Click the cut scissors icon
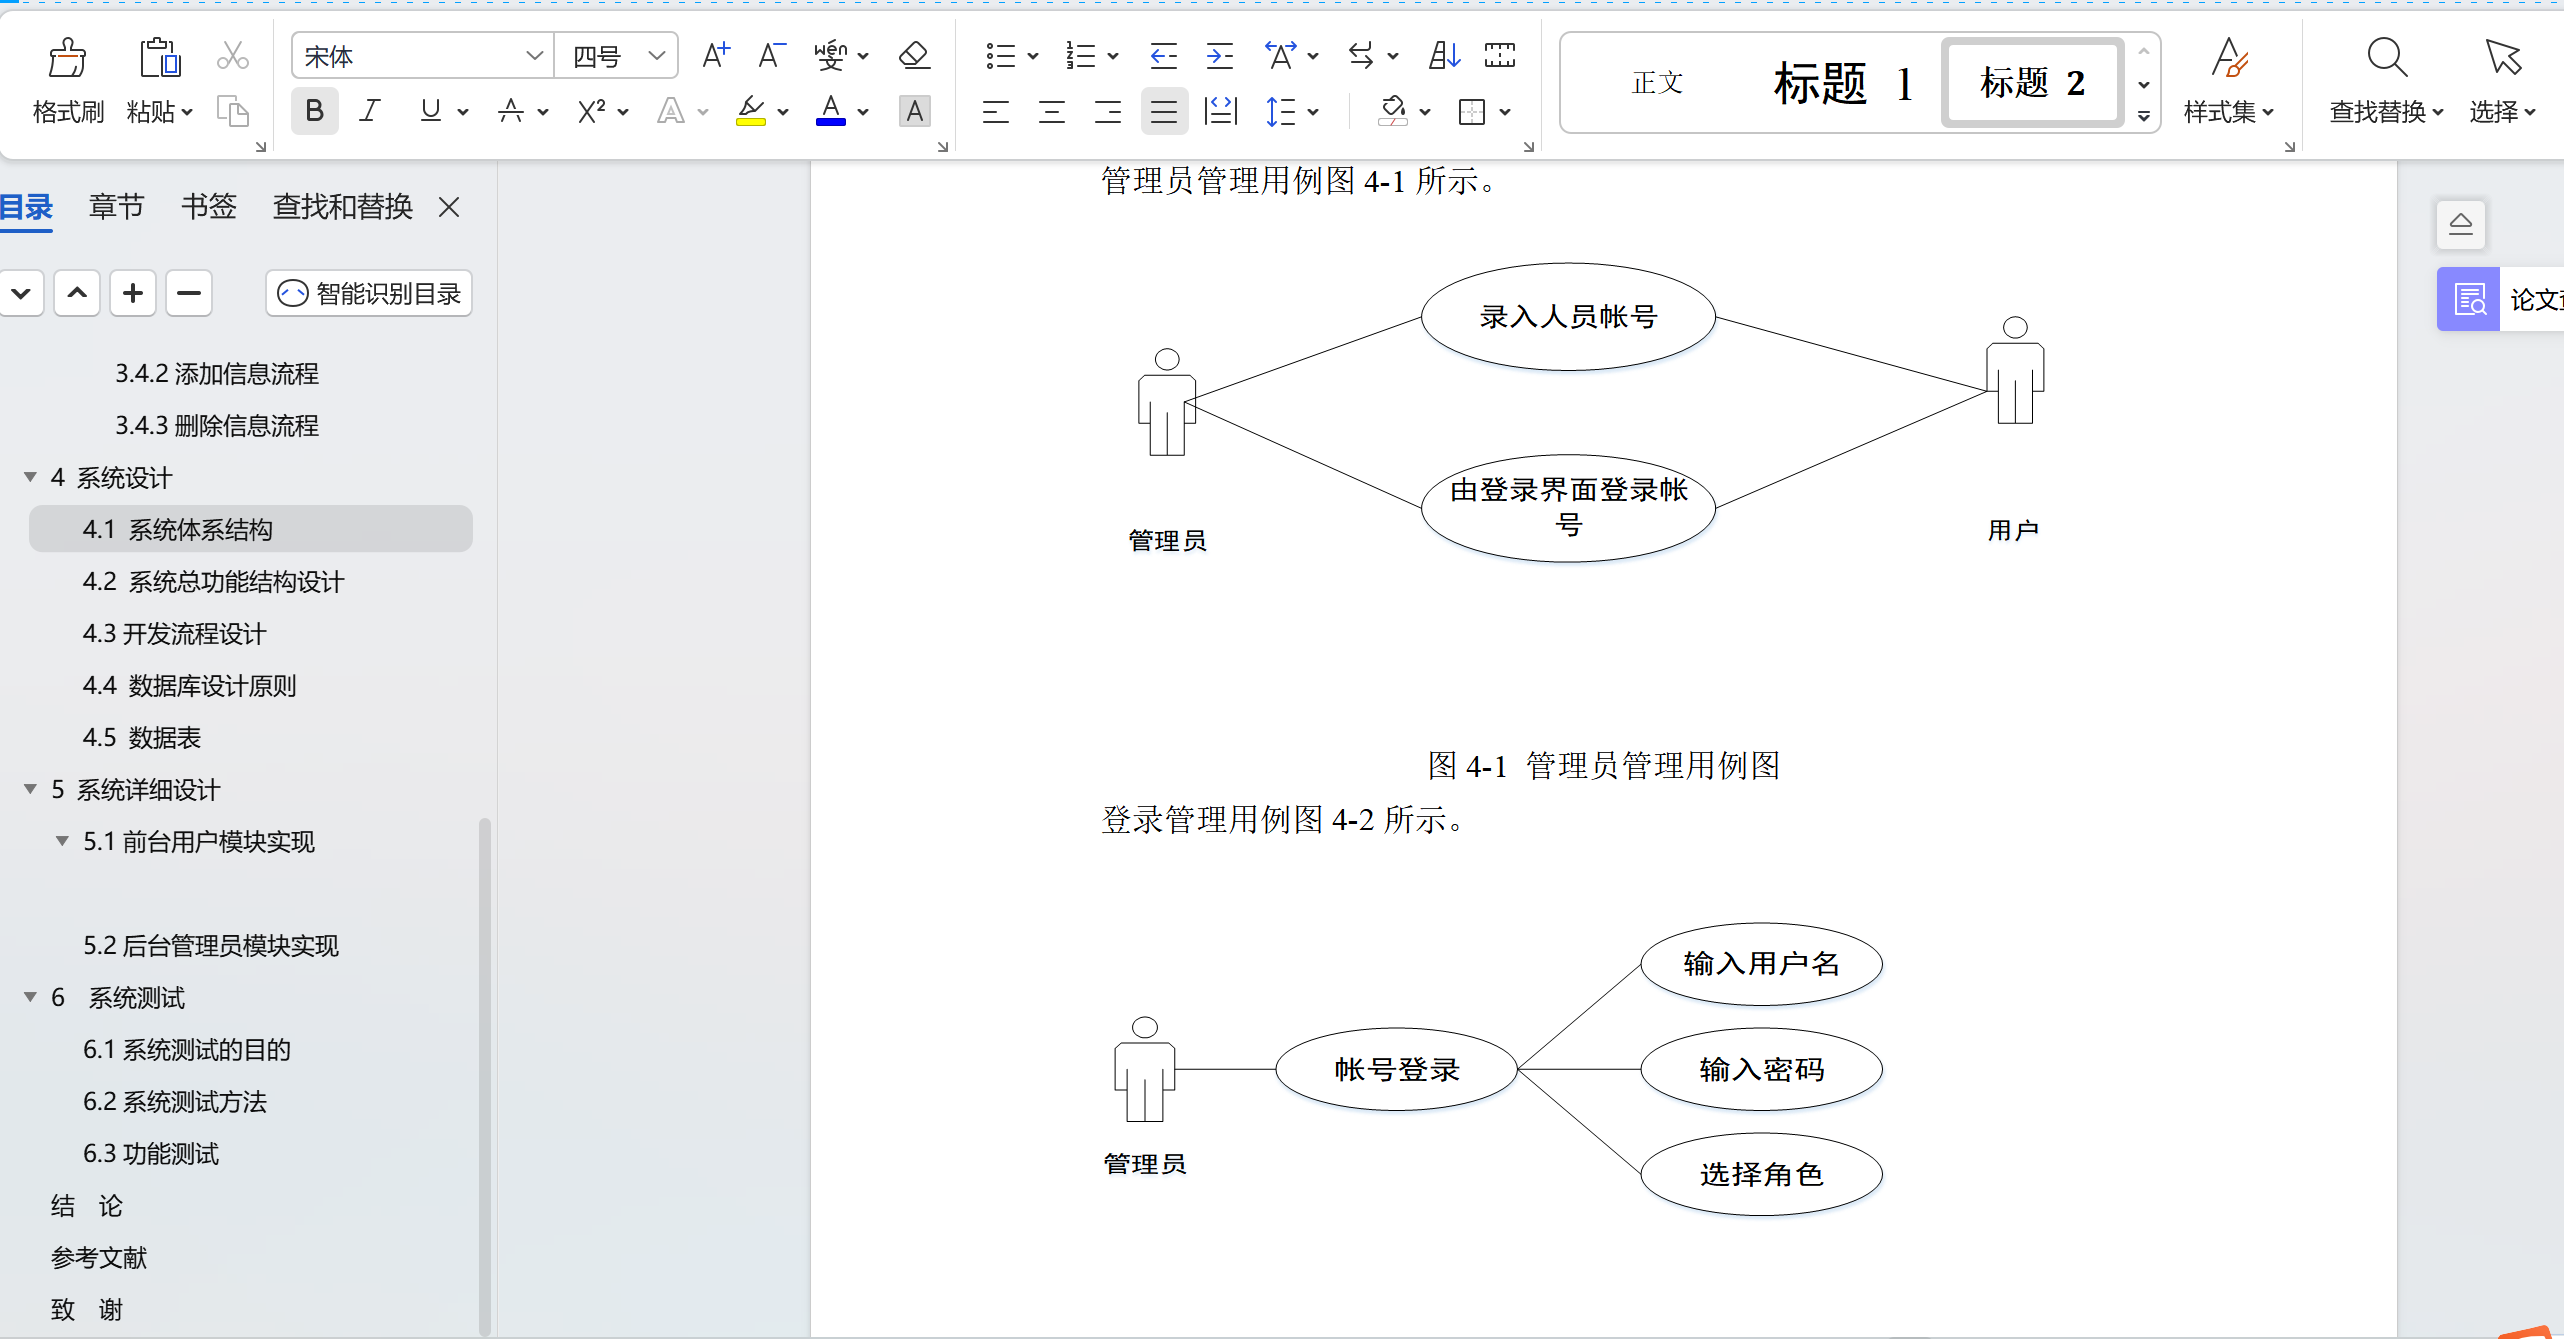The height and width of the screenshot is (1339, 2564). pos(232,56)
